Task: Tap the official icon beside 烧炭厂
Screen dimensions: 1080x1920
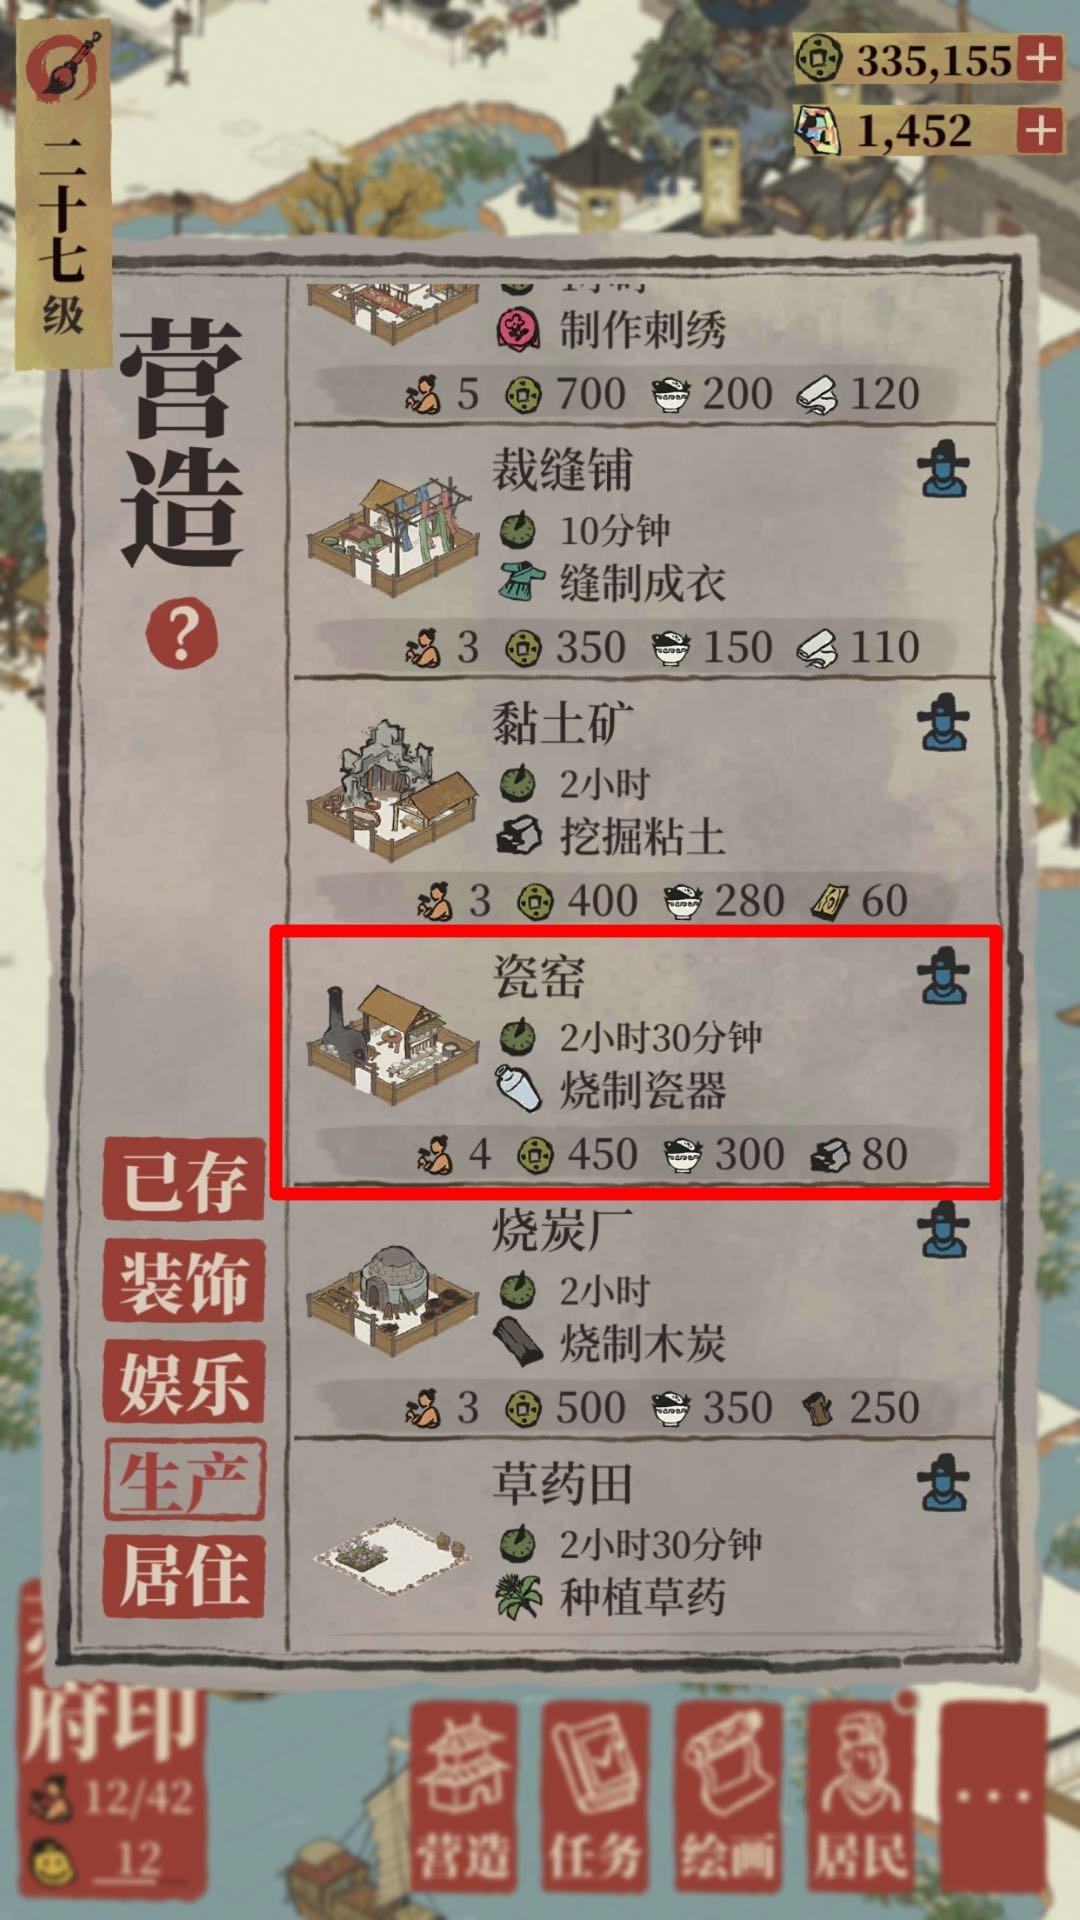Action: [x=944, y=1230]
